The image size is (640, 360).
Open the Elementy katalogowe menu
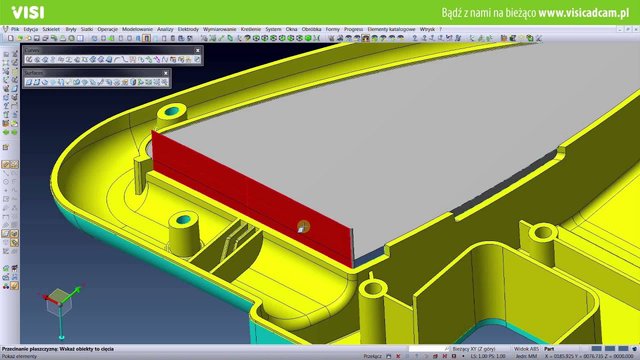(391, 29)
